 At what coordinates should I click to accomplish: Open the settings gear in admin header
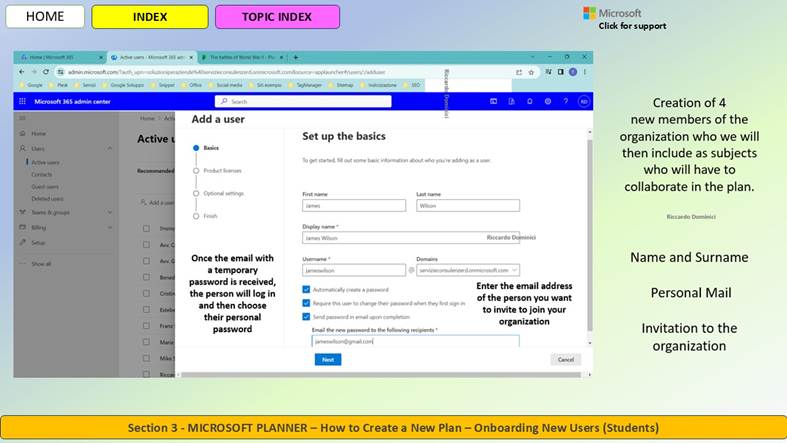pos(548,101)
